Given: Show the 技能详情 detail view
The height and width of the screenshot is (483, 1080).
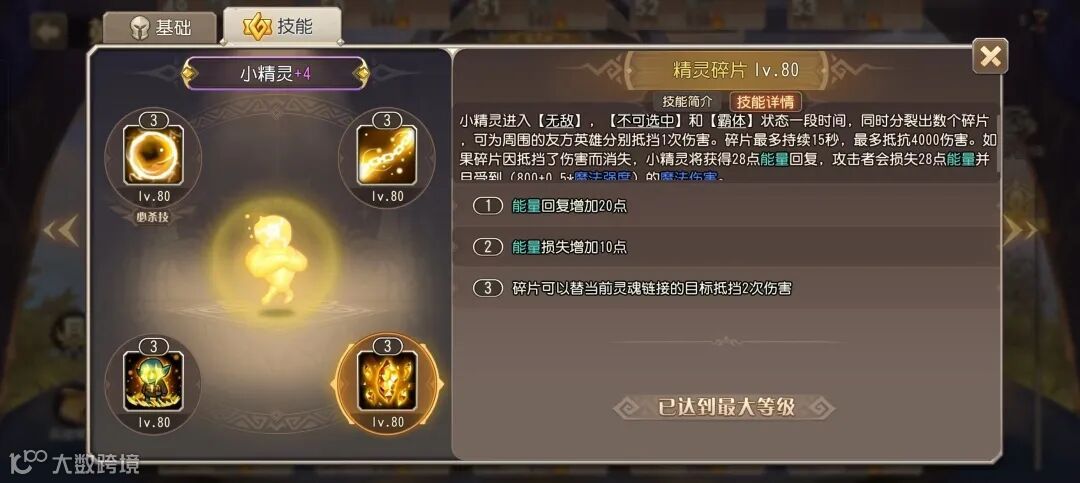Looking at the screenshot, I should click(765, 101).
